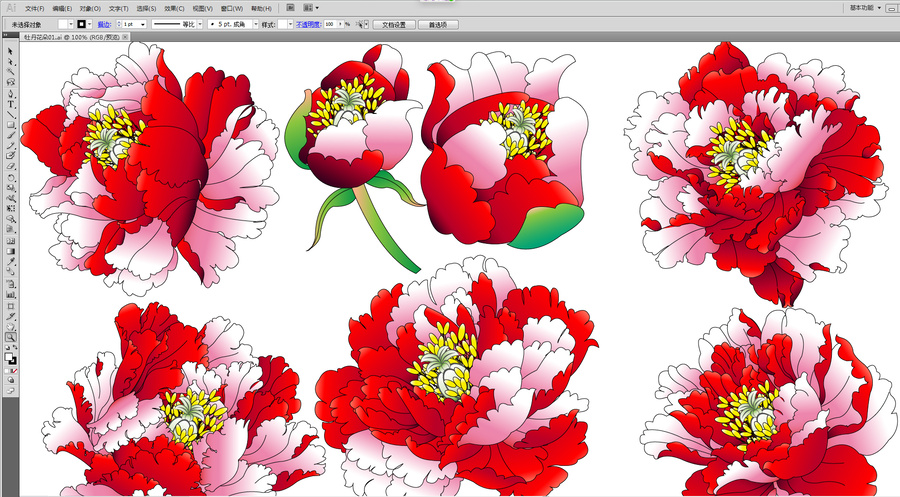Click the 不透明度 opacity link

(x=308, y=25)
